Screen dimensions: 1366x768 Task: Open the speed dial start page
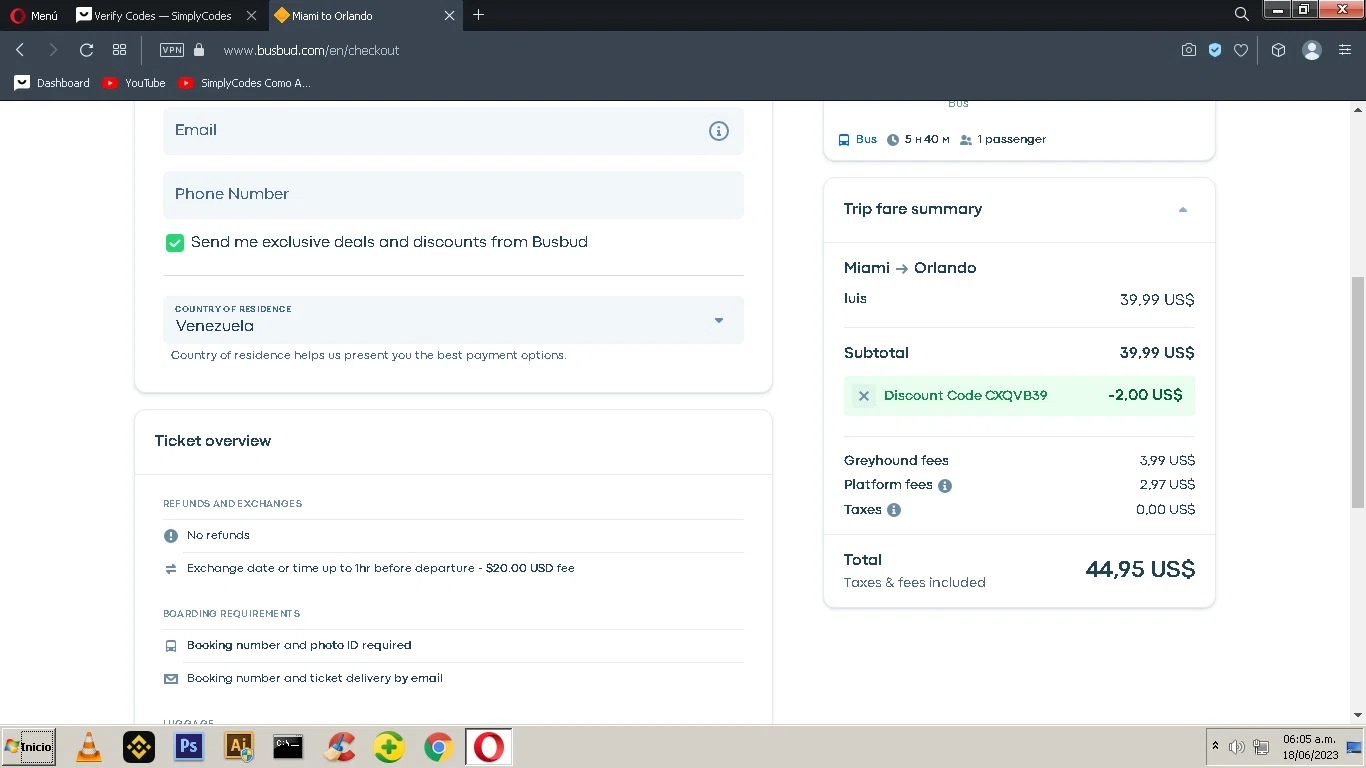click(x=120, y=50)
